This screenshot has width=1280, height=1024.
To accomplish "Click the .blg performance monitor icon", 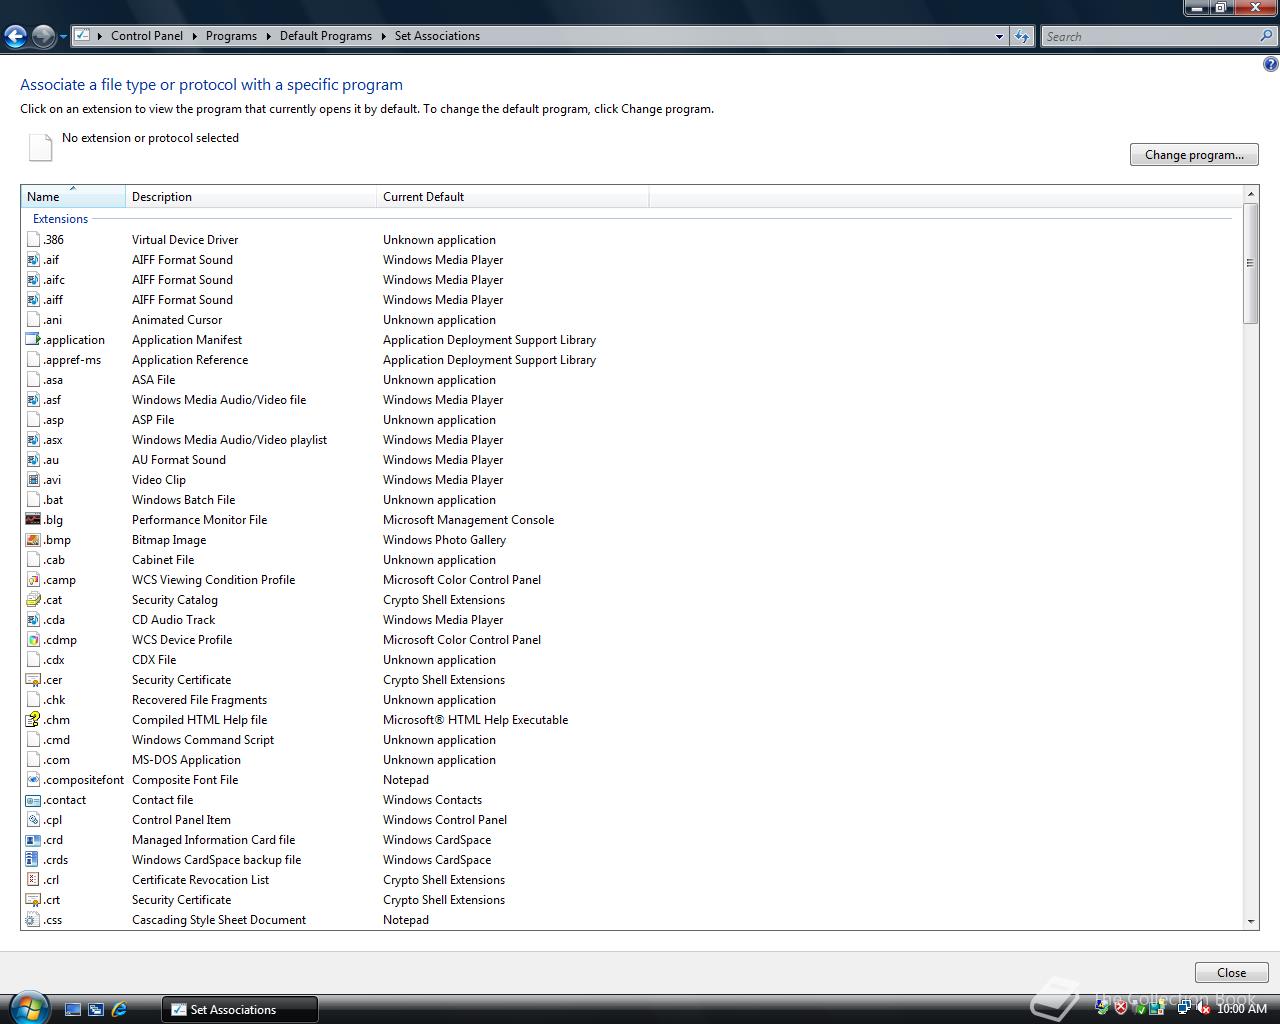I will [33, 520].
